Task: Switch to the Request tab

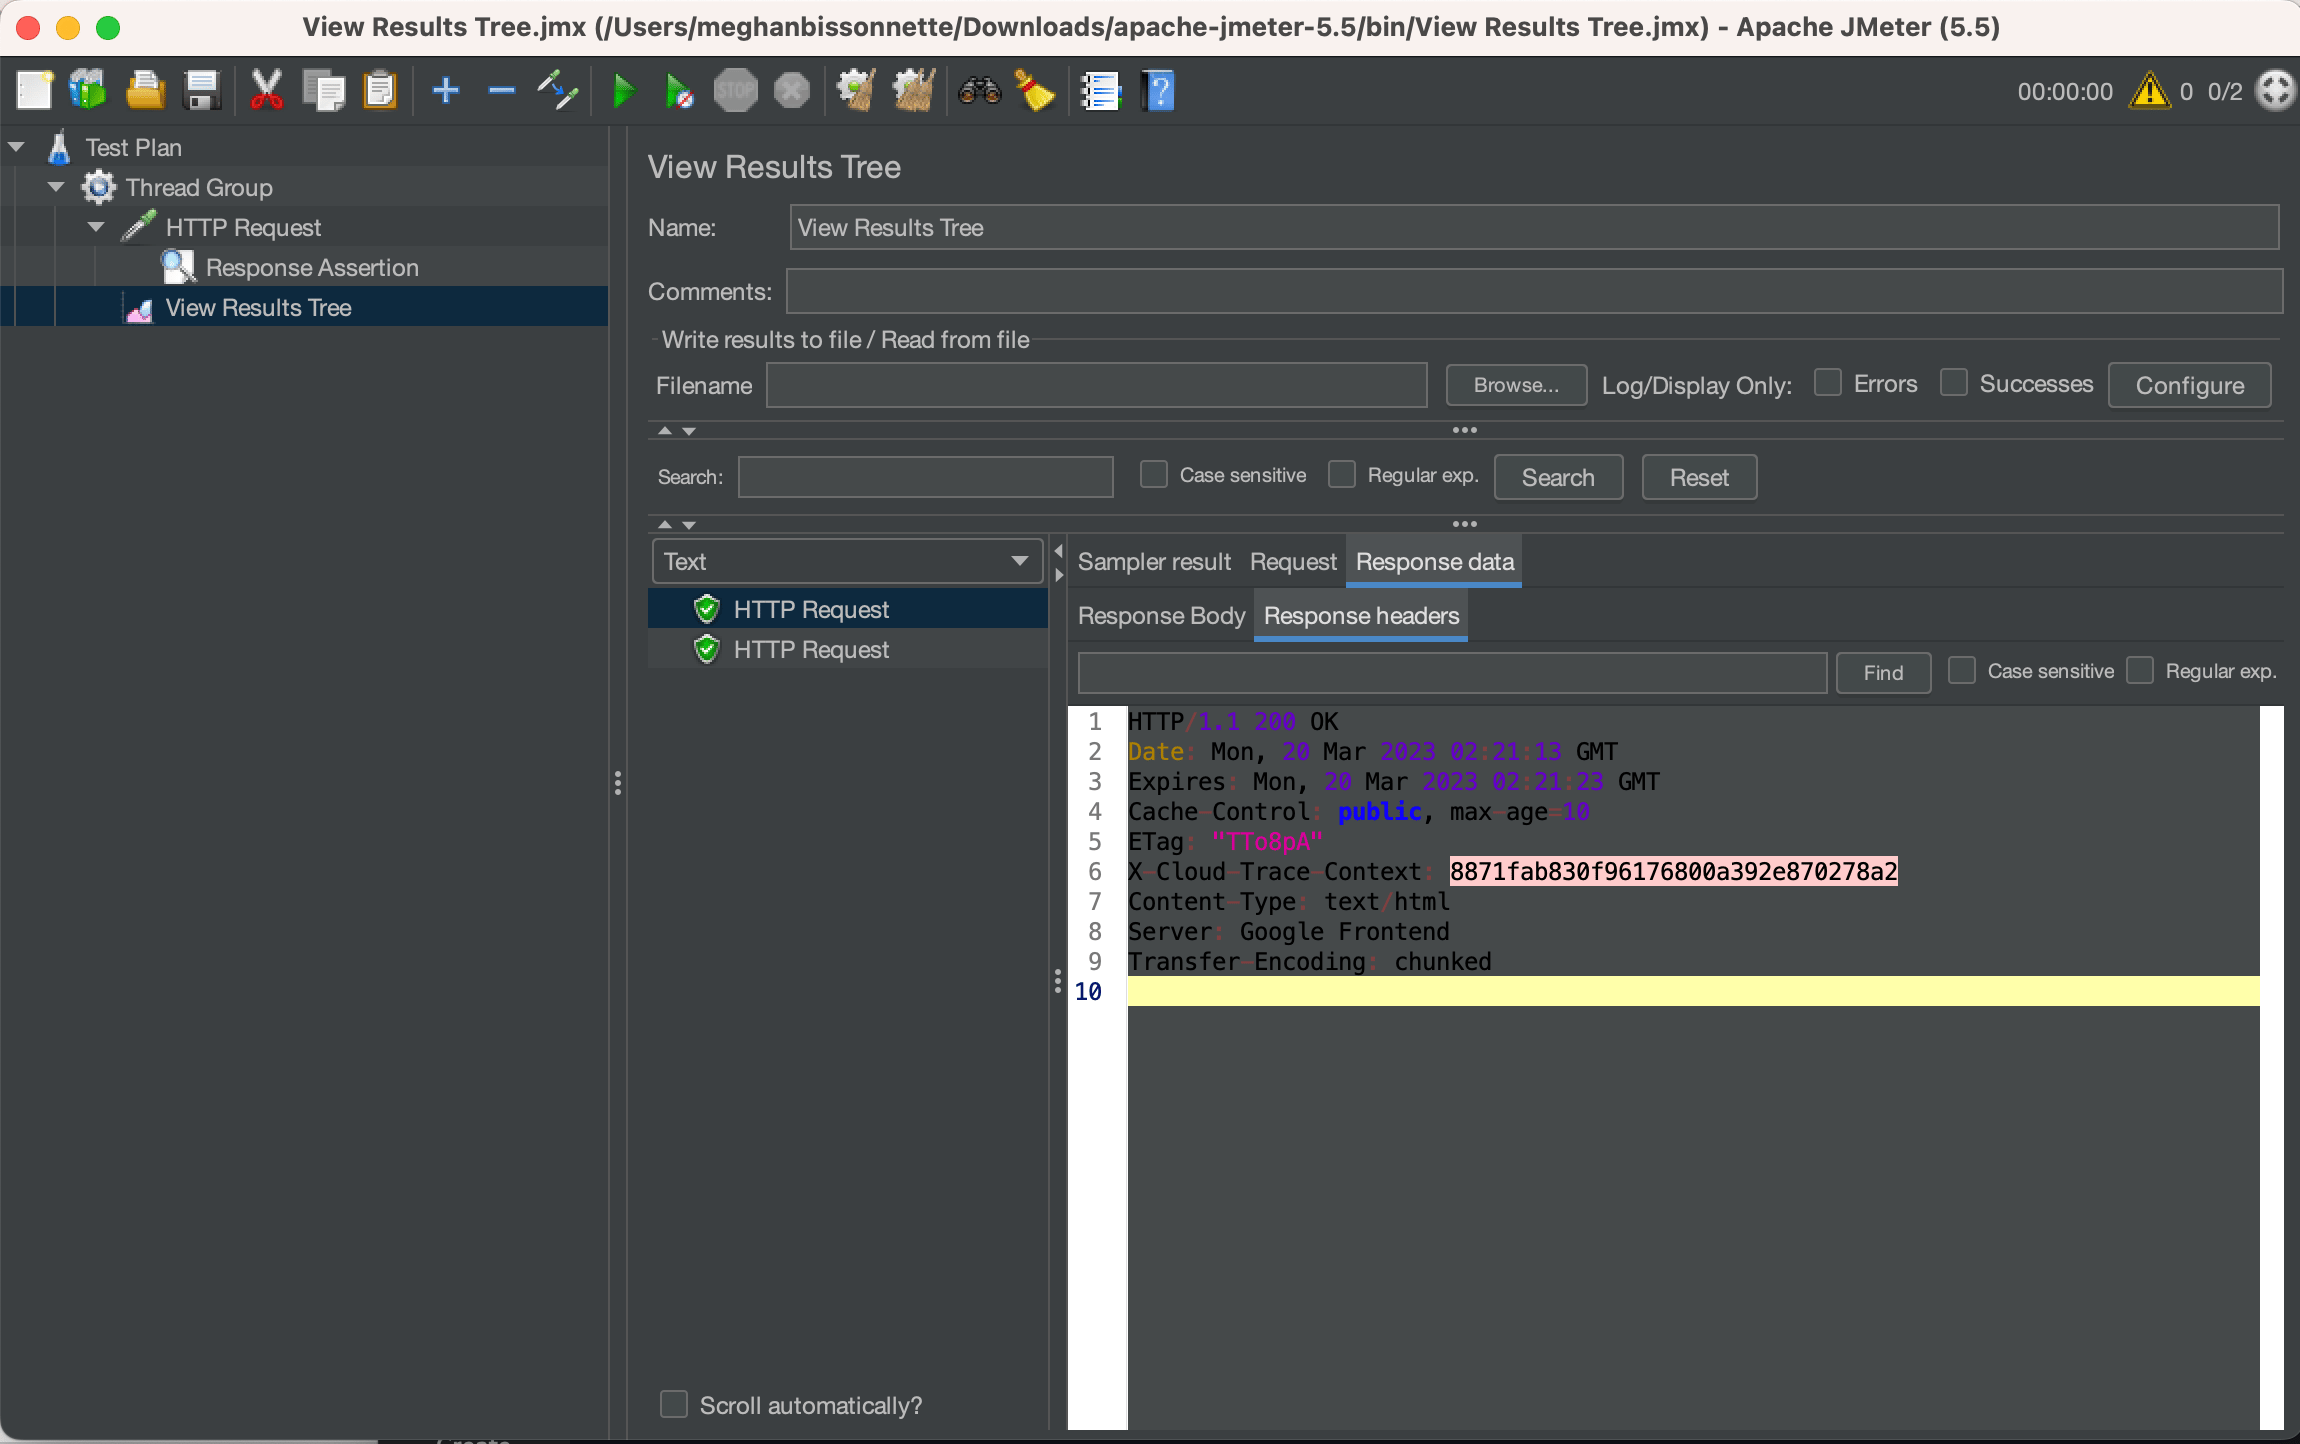Action: click(1293, 562)
